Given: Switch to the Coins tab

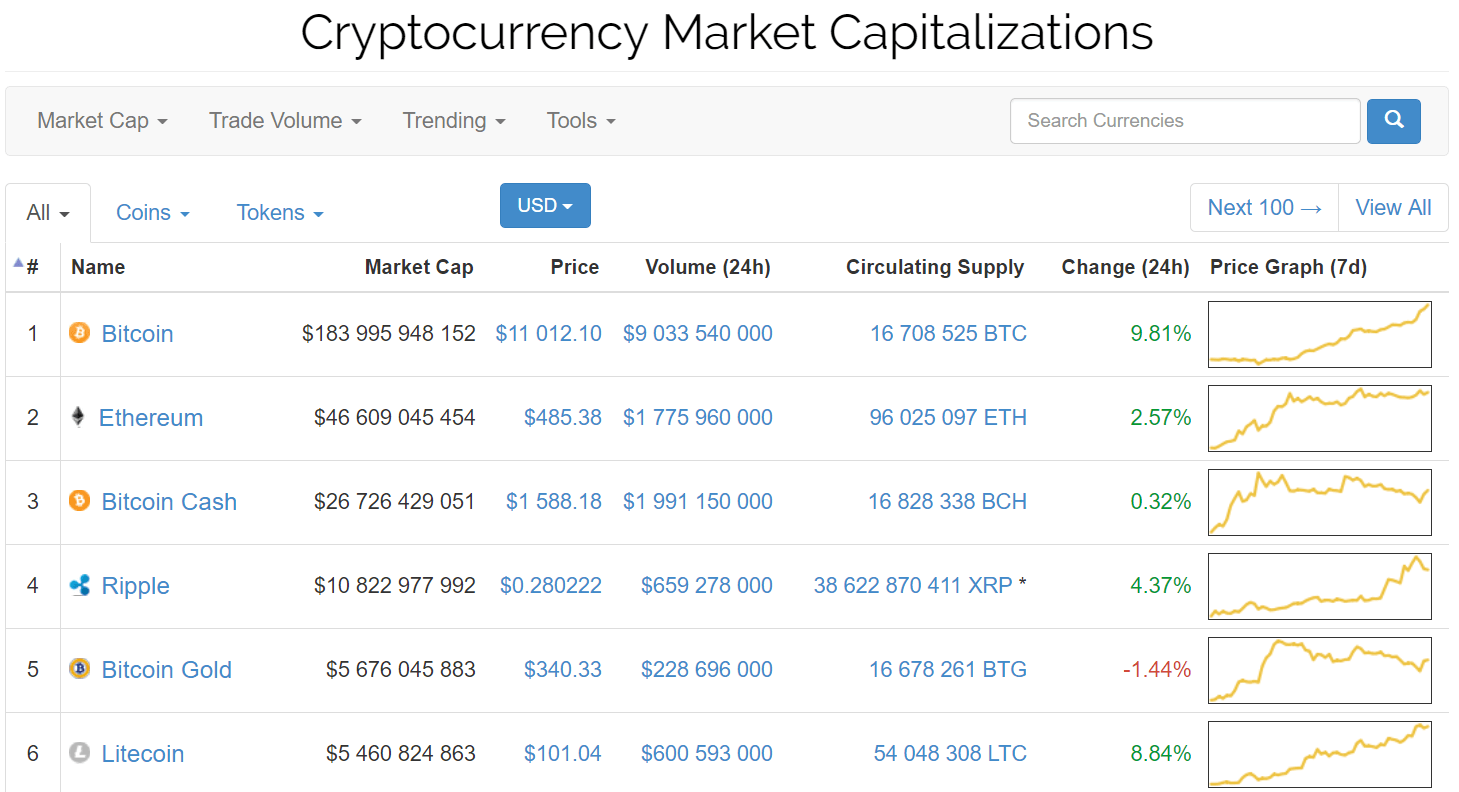Looking at the screenshot, I should (153, 213).
